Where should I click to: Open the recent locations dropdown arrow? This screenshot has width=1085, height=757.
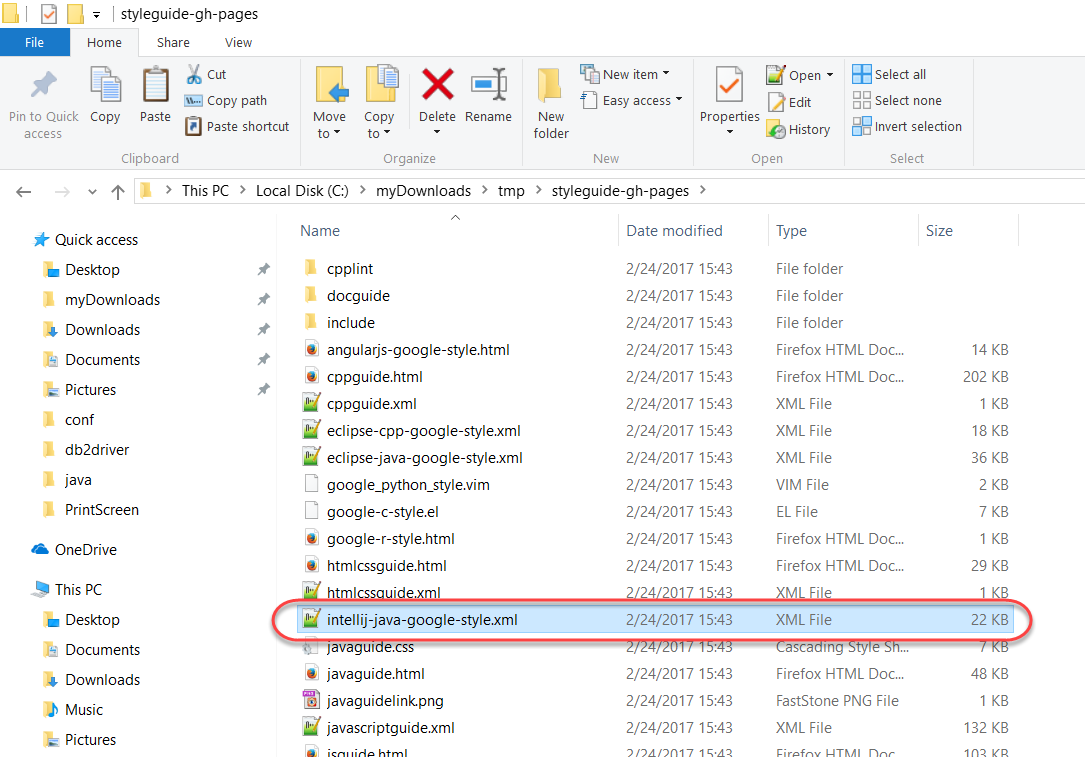[x=92, y=192]
